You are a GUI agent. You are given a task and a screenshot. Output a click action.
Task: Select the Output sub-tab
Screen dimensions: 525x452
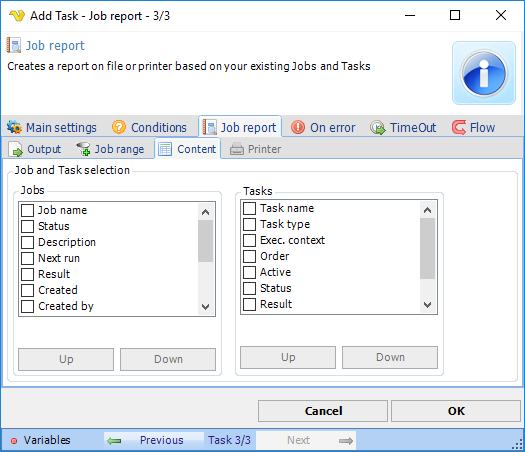35,149
